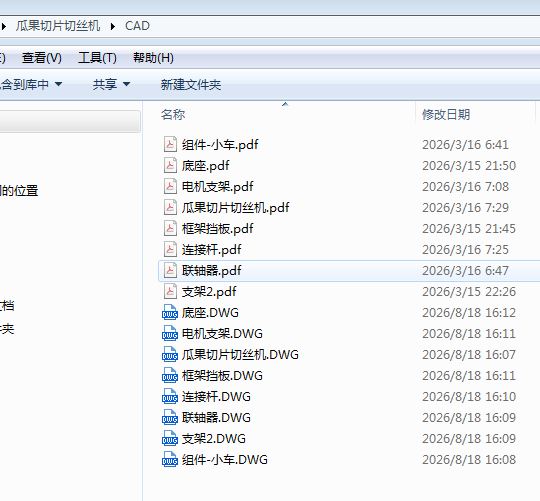Click the DWG icon of 电机支架.DWG
The image size is (540, 501).
point(170,334)
